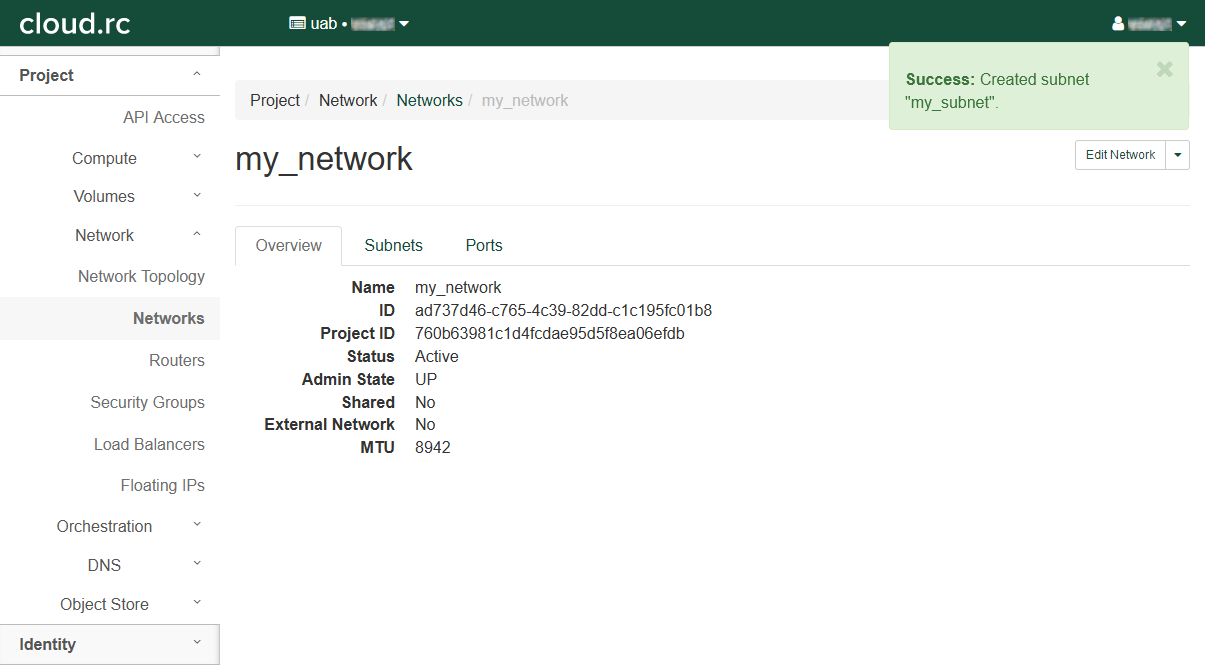Select the Overview tab
1205x665 pixels.
tap(288, 245)
